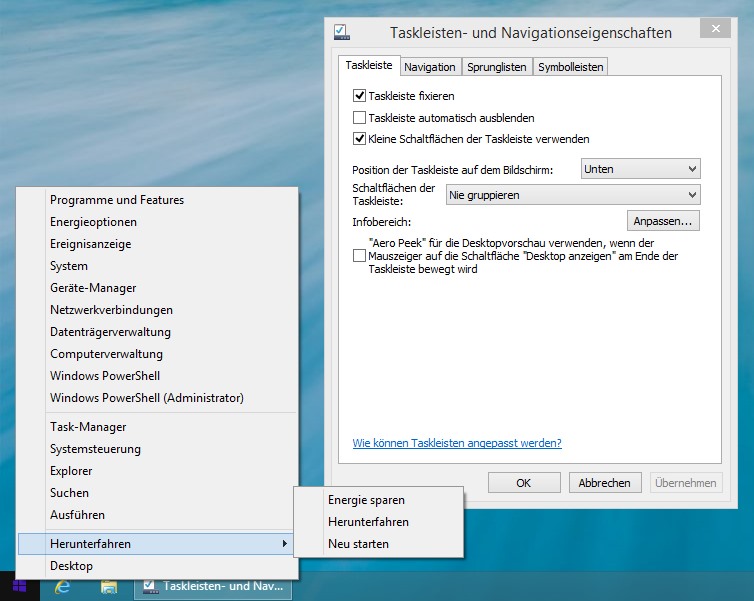Close the Taskleisten properties dialog

tap(716, 28)
